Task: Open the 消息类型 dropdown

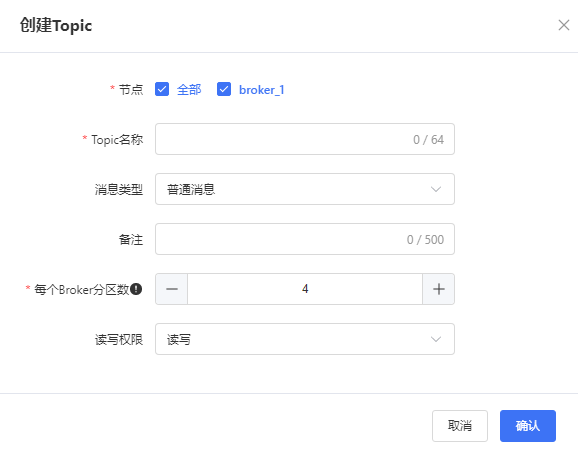Action: coord(305,189)
